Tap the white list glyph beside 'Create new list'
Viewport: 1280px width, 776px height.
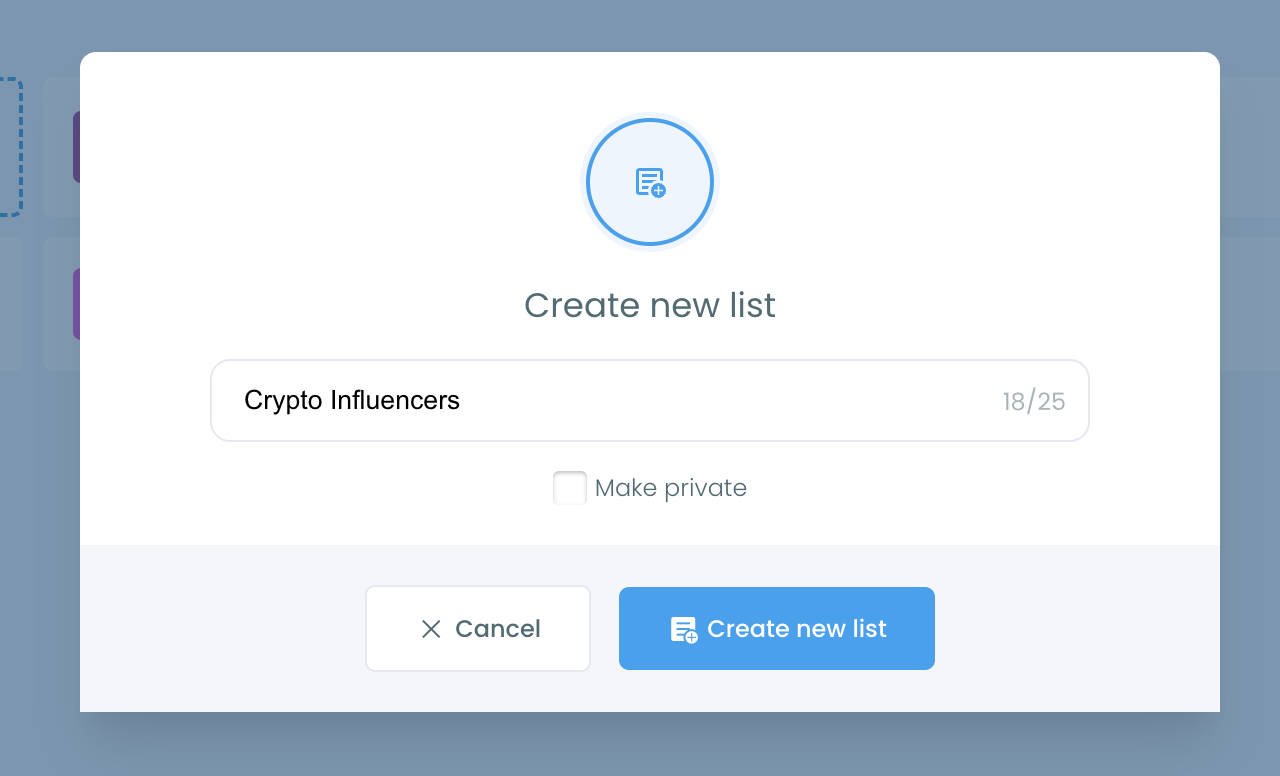point(684,628)
